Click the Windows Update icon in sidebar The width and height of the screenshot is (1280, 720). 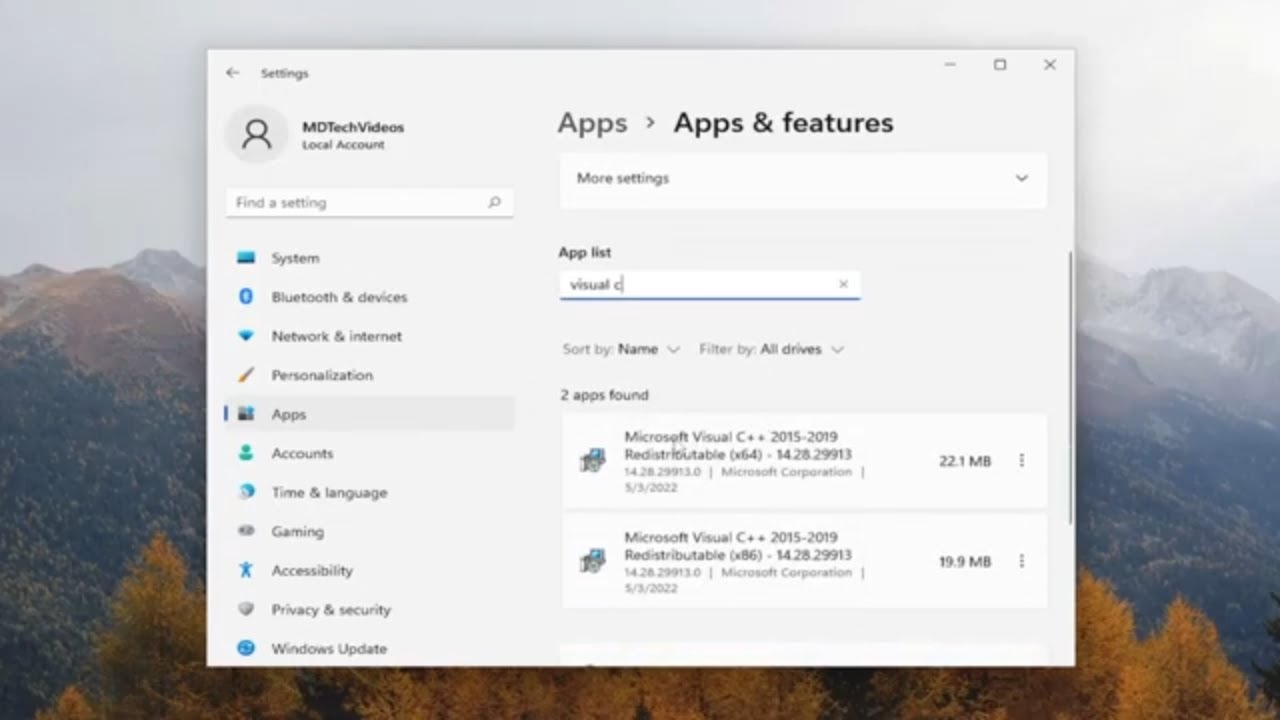tap(246, 648)
